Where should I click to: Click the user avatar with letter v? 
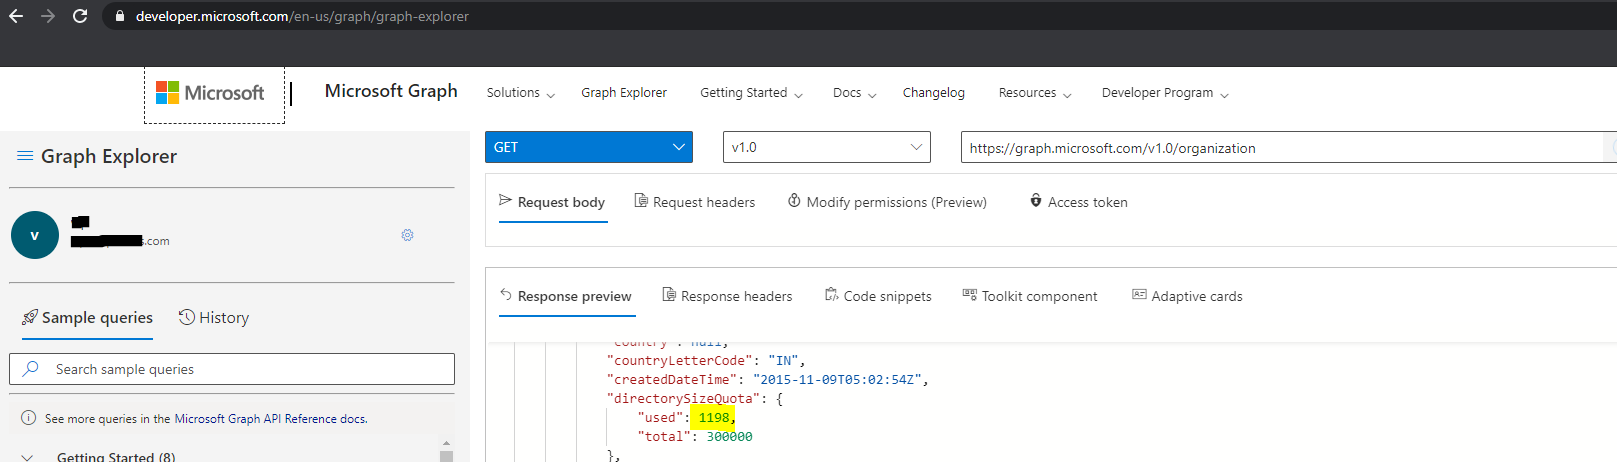(x=35, y=235)
